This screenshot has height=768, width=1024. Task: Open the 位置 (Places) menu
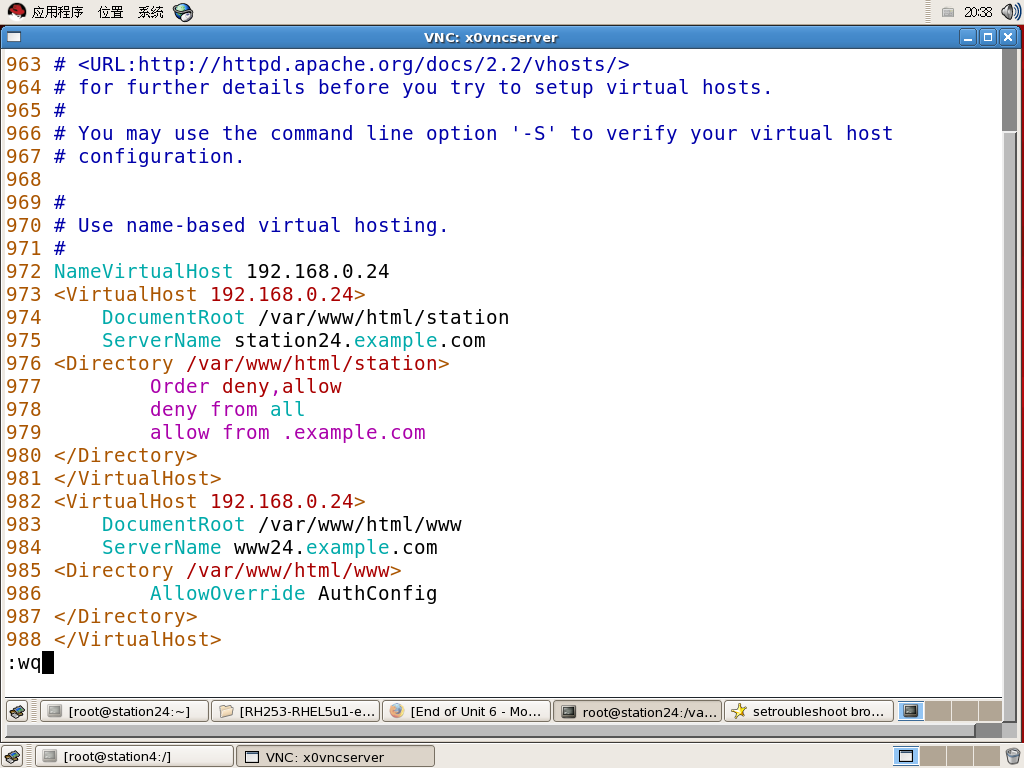click(111, 12)
